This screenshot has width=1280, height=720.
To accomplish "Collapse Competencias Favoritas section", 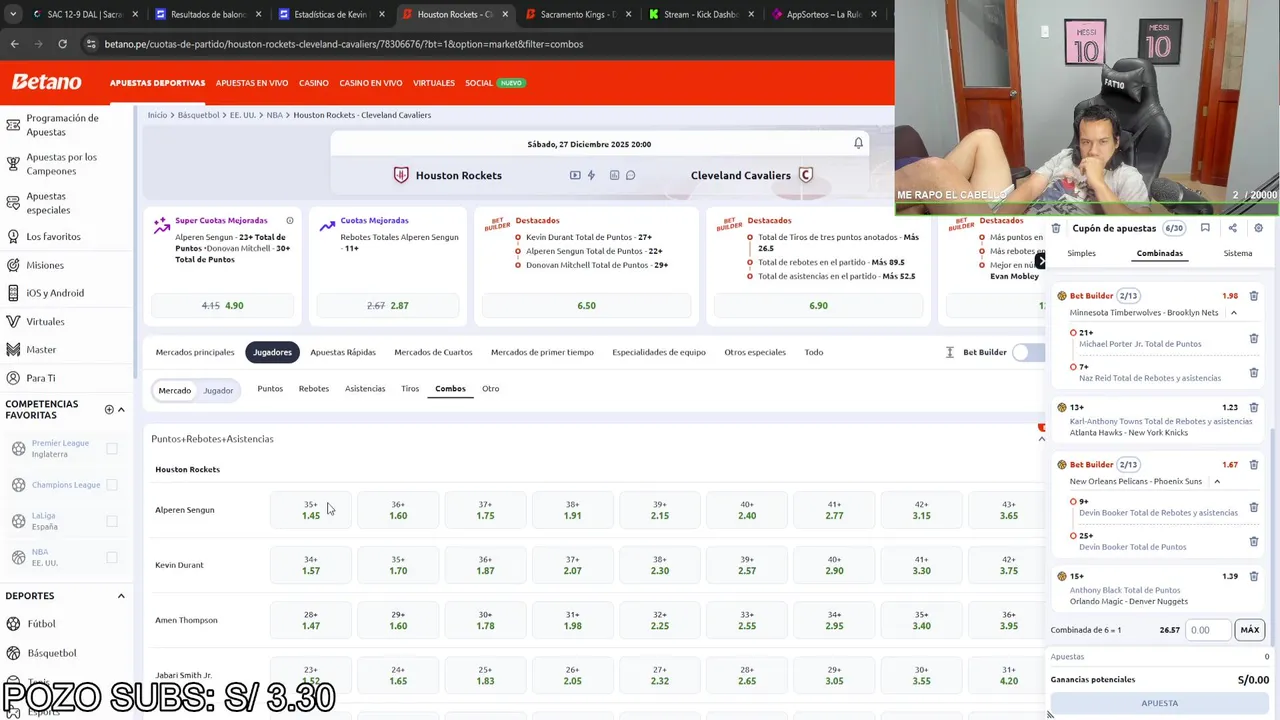I will (121, 409).
